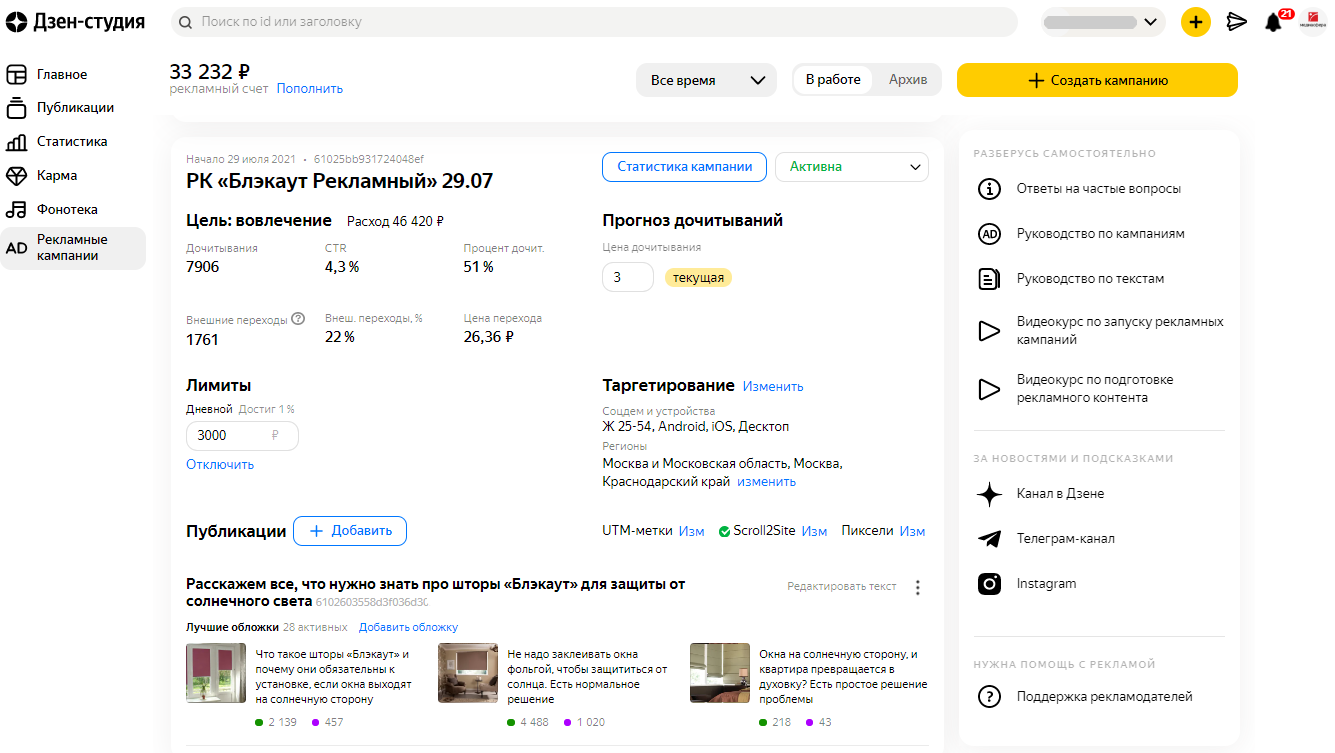The image size is (1335, 753).
Task: Click the Цена дочитывания input with value 3
Action: click(x=627, y=277)
